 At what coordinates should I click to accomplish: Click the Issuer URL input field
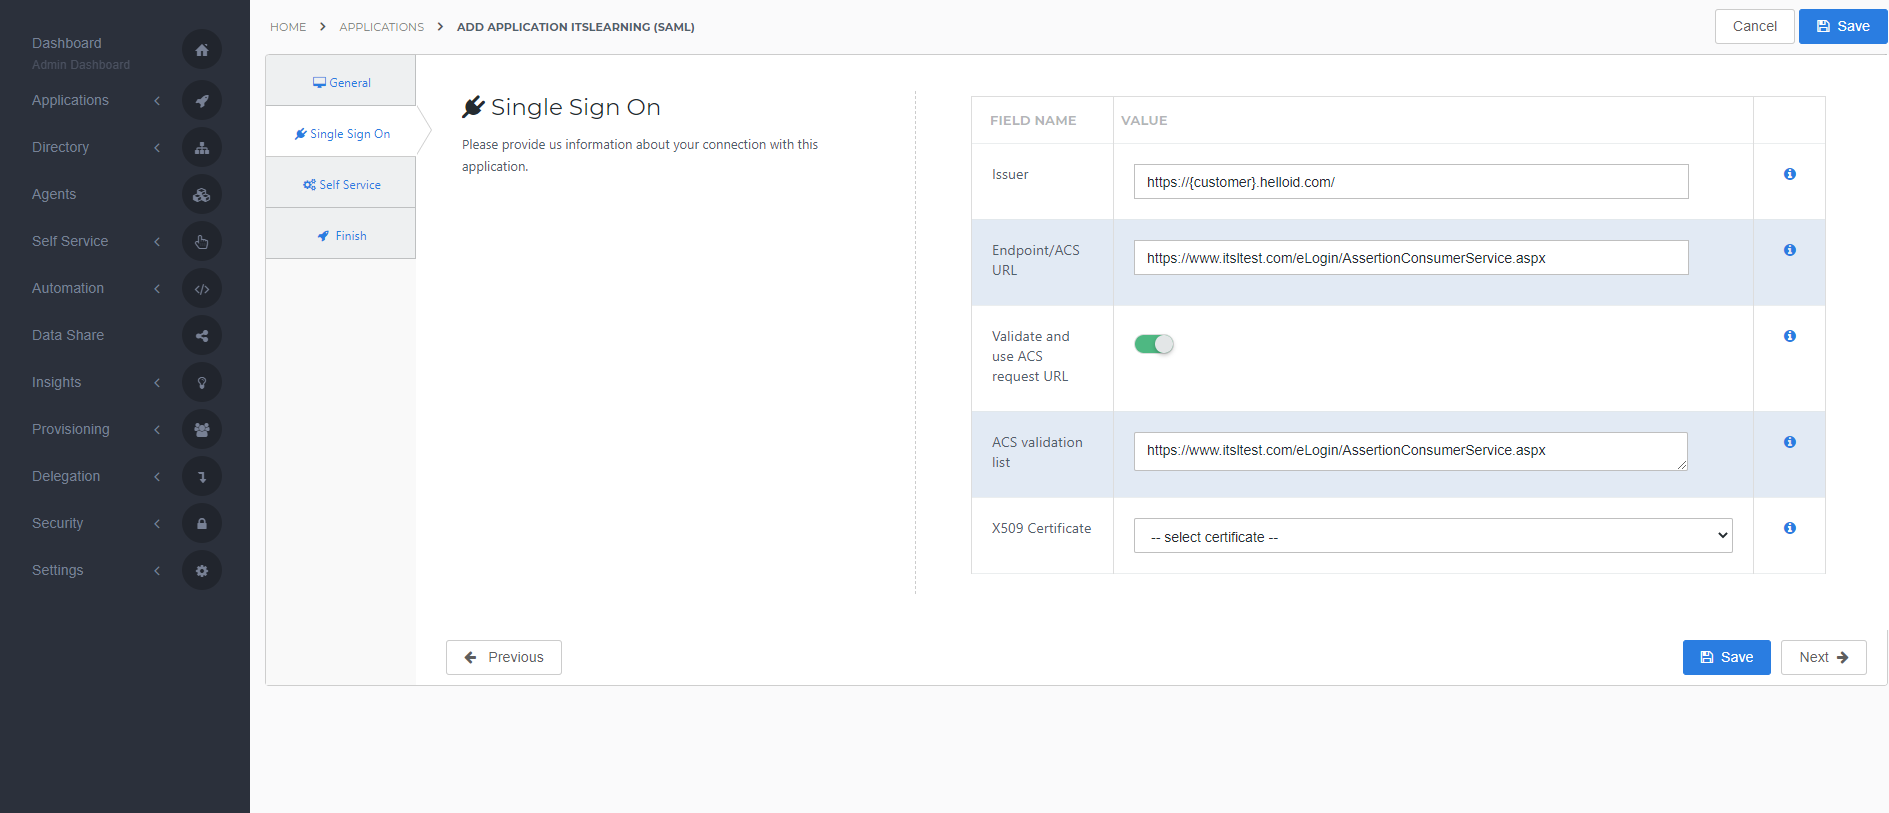click(1411, 182)
